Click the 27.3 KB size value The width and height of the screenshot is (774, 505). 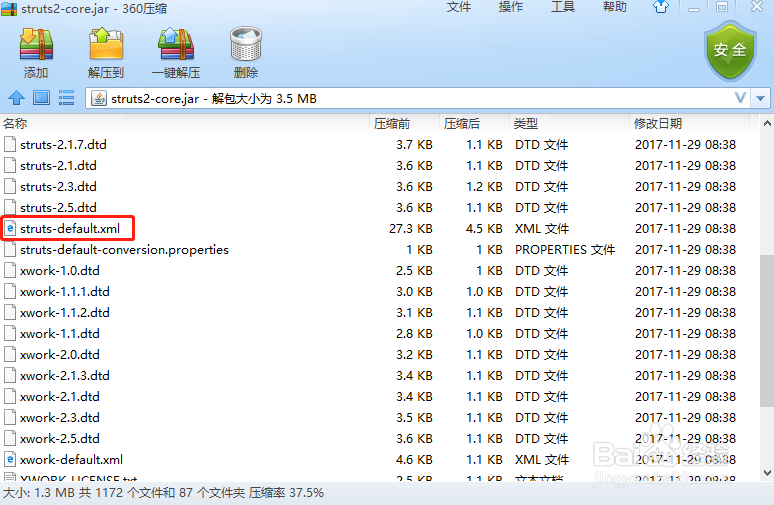(x=411, y=229)
